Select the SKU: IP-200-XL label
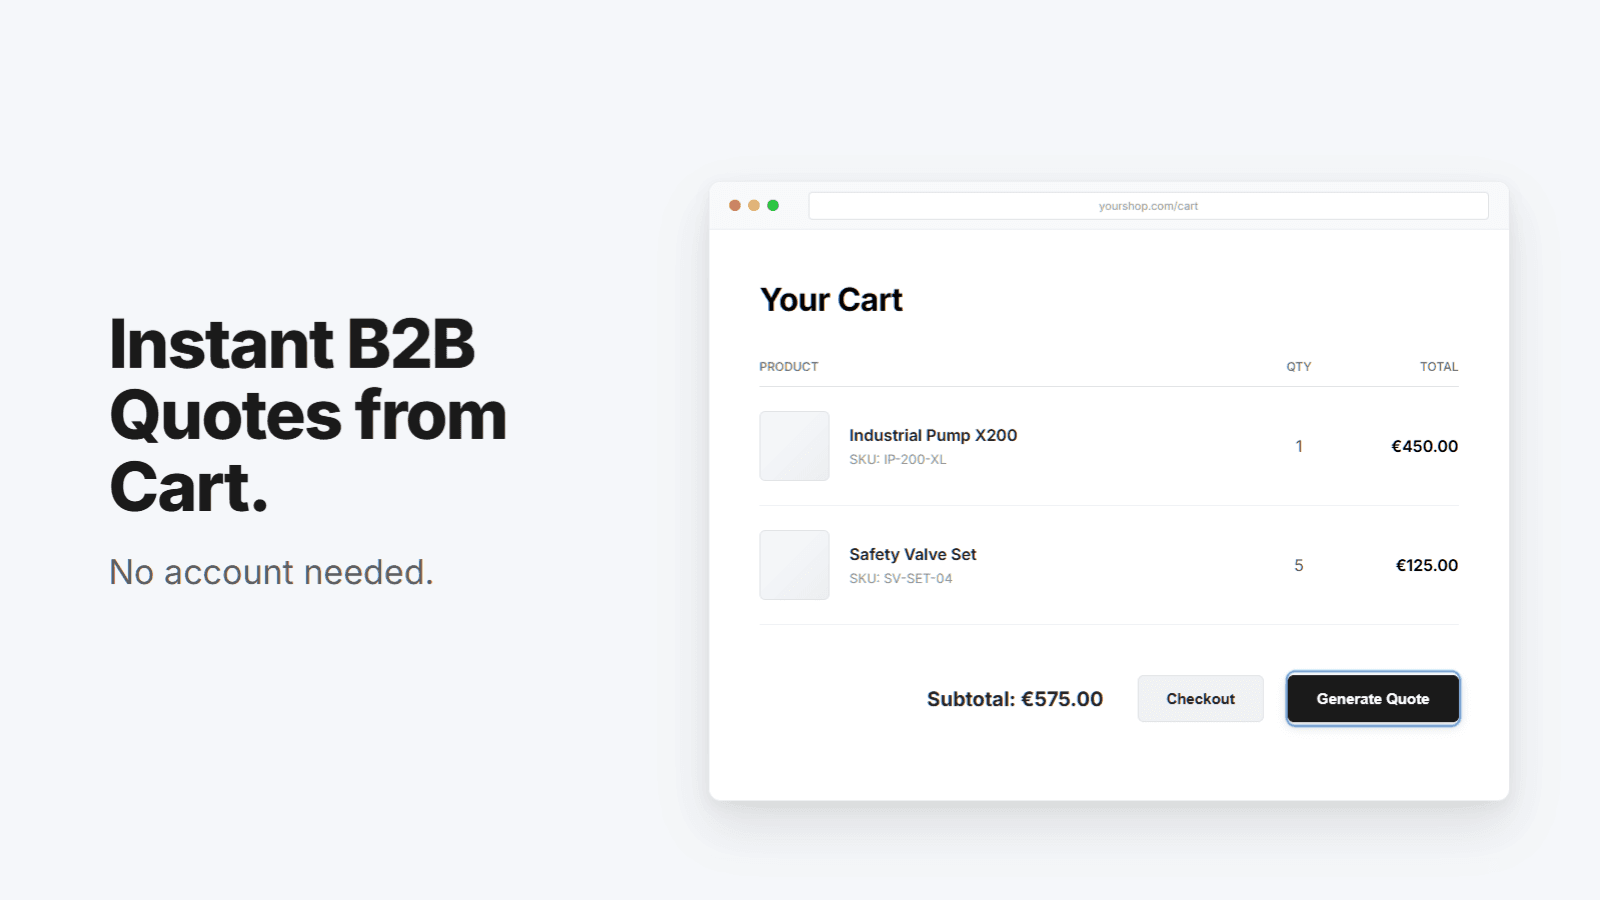The width and height of the screenshot is (1600, 900). point(898,459)
